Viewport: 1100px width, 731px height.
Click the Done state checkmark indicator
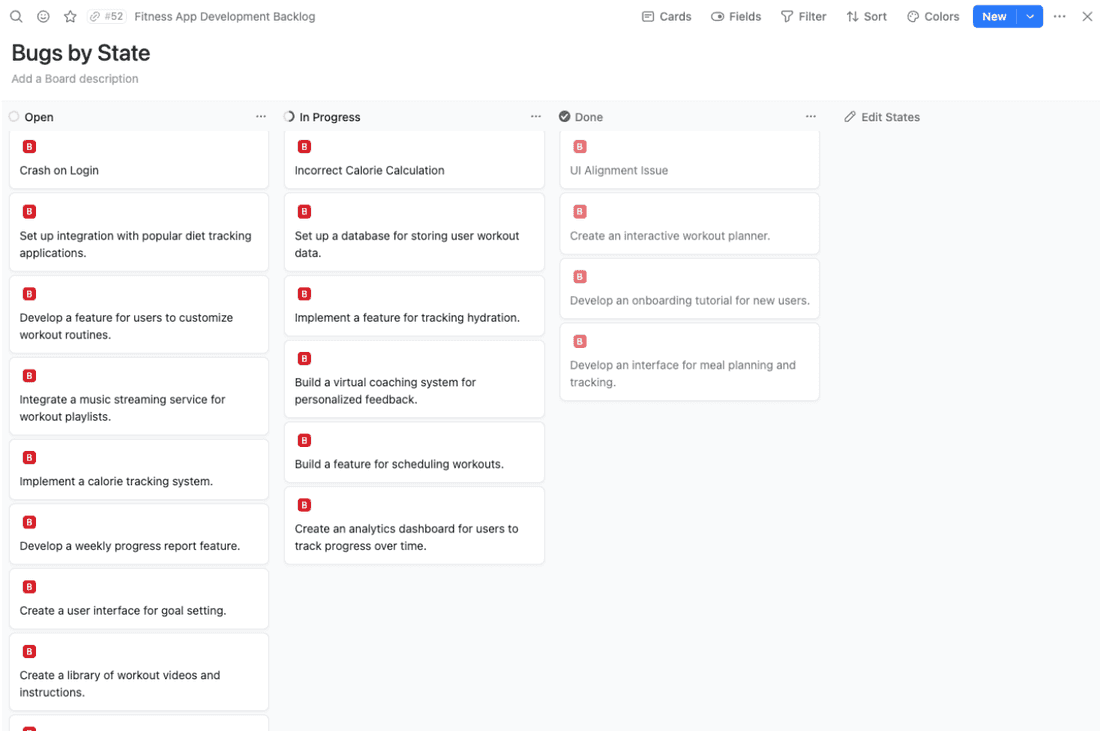[x=565, y=117]
